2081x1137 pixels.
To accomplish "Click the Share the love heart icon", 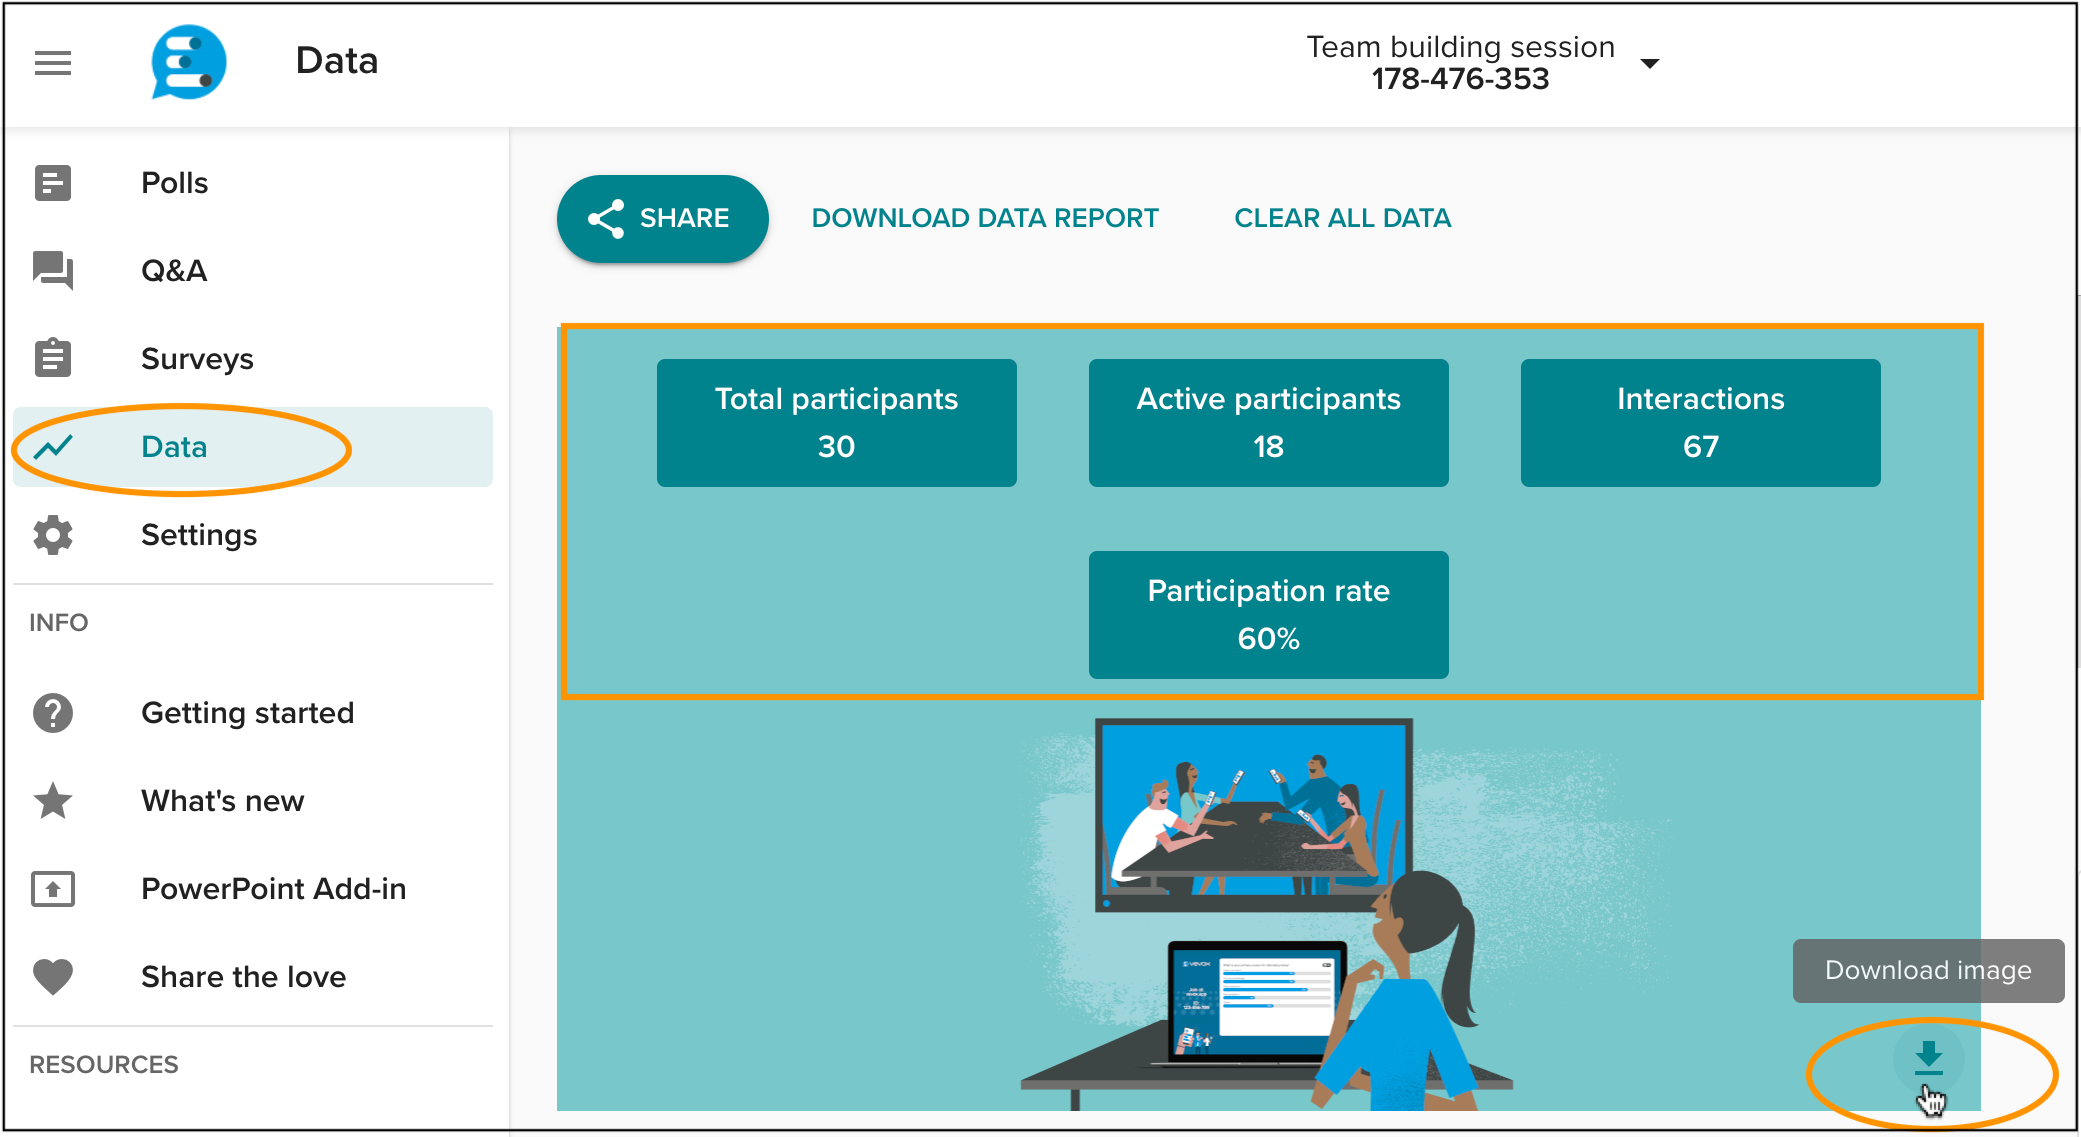I will pyautogui.click(x=53, y=977).
